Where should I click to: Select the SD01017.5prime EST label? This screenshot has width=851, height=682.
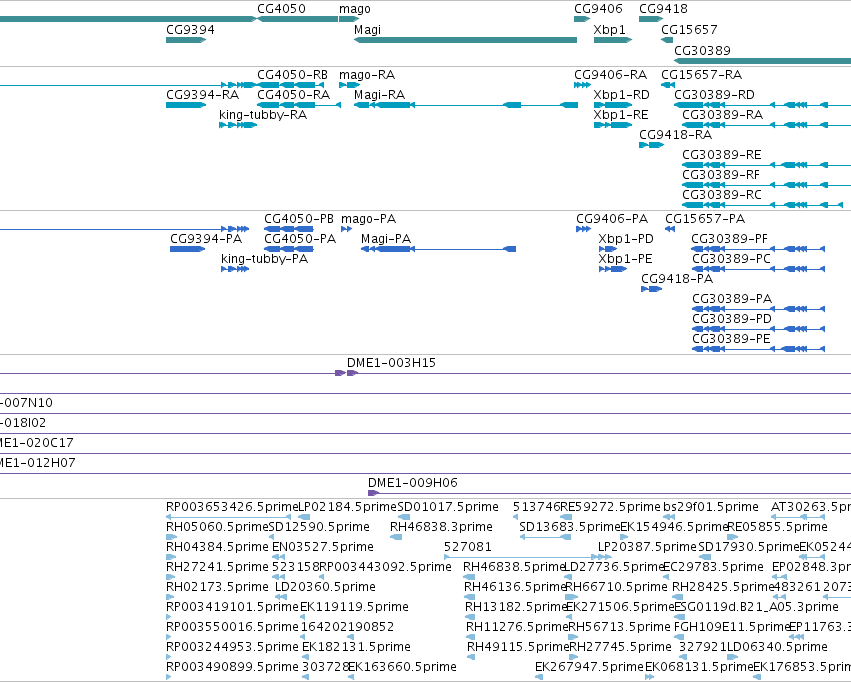click(448, 507)
